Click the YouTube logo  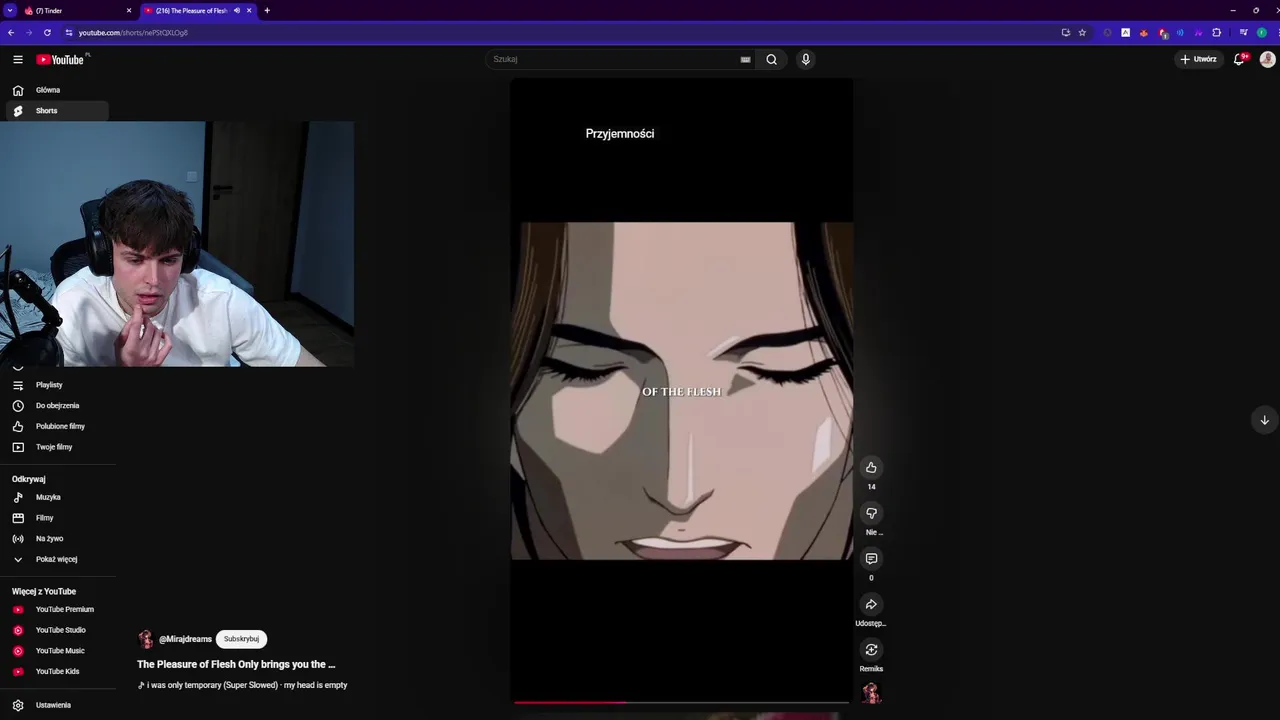(x=60, y=60)
